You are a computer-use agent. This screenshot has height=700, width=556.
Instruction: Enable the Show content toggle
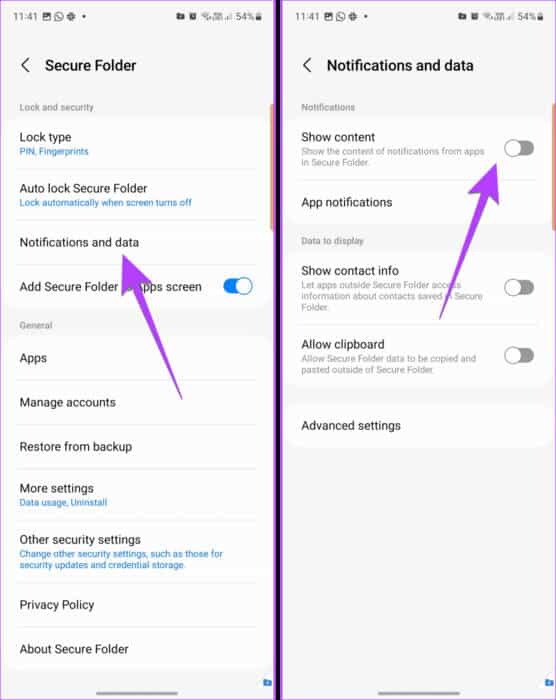(x=519, y=148)
